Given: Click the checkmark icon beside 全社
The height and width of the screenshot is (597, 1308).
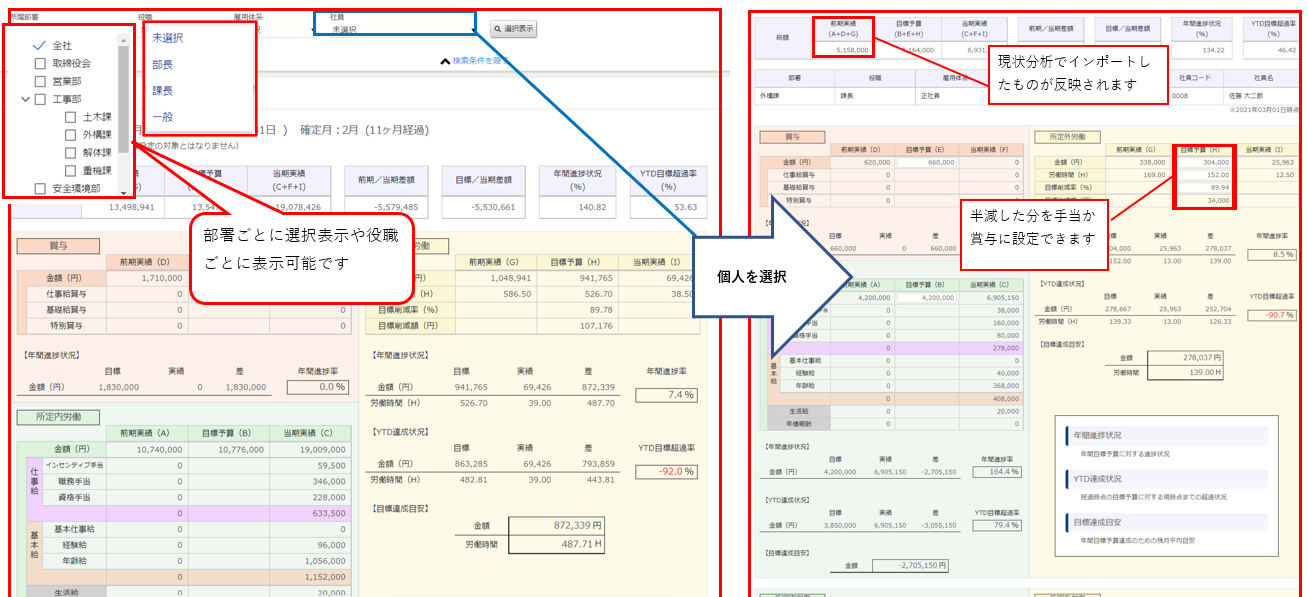Looking at the screenshot, I should 40,46.
